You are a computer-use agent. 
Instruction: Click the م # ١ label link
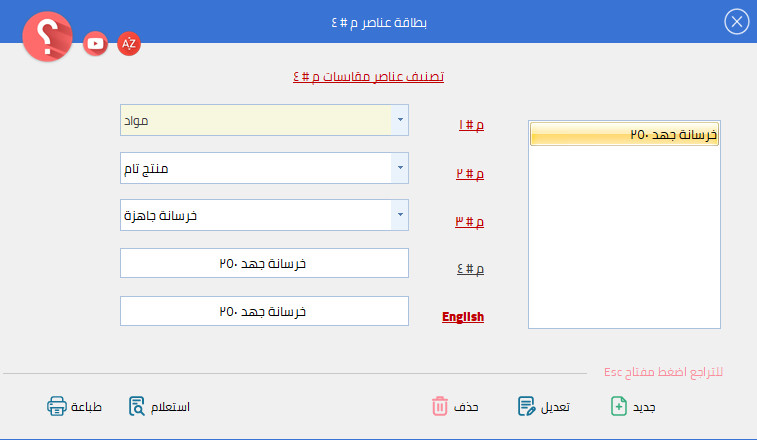471,126
